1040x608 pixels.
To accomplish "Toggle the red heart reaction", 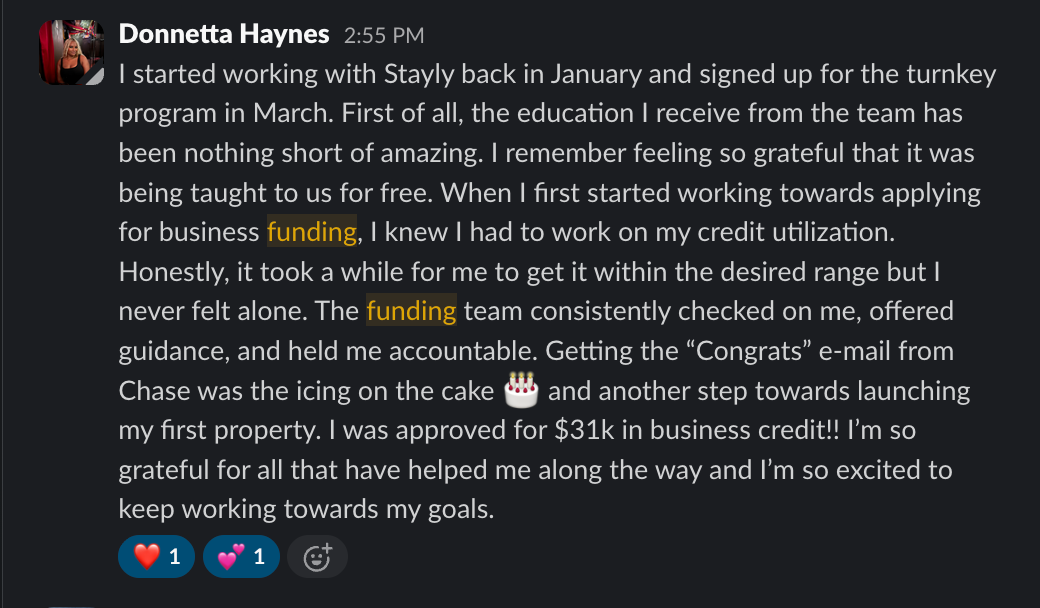I will coord(156,557).
